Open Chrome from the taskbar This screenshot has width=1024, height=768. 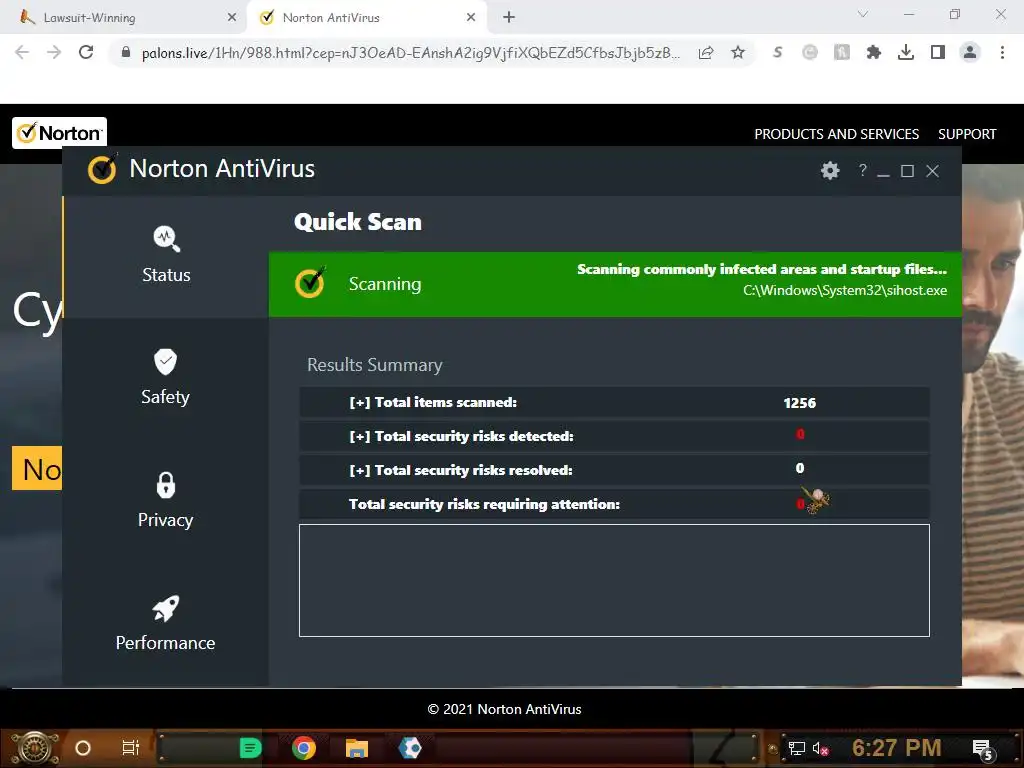(304, 748)
